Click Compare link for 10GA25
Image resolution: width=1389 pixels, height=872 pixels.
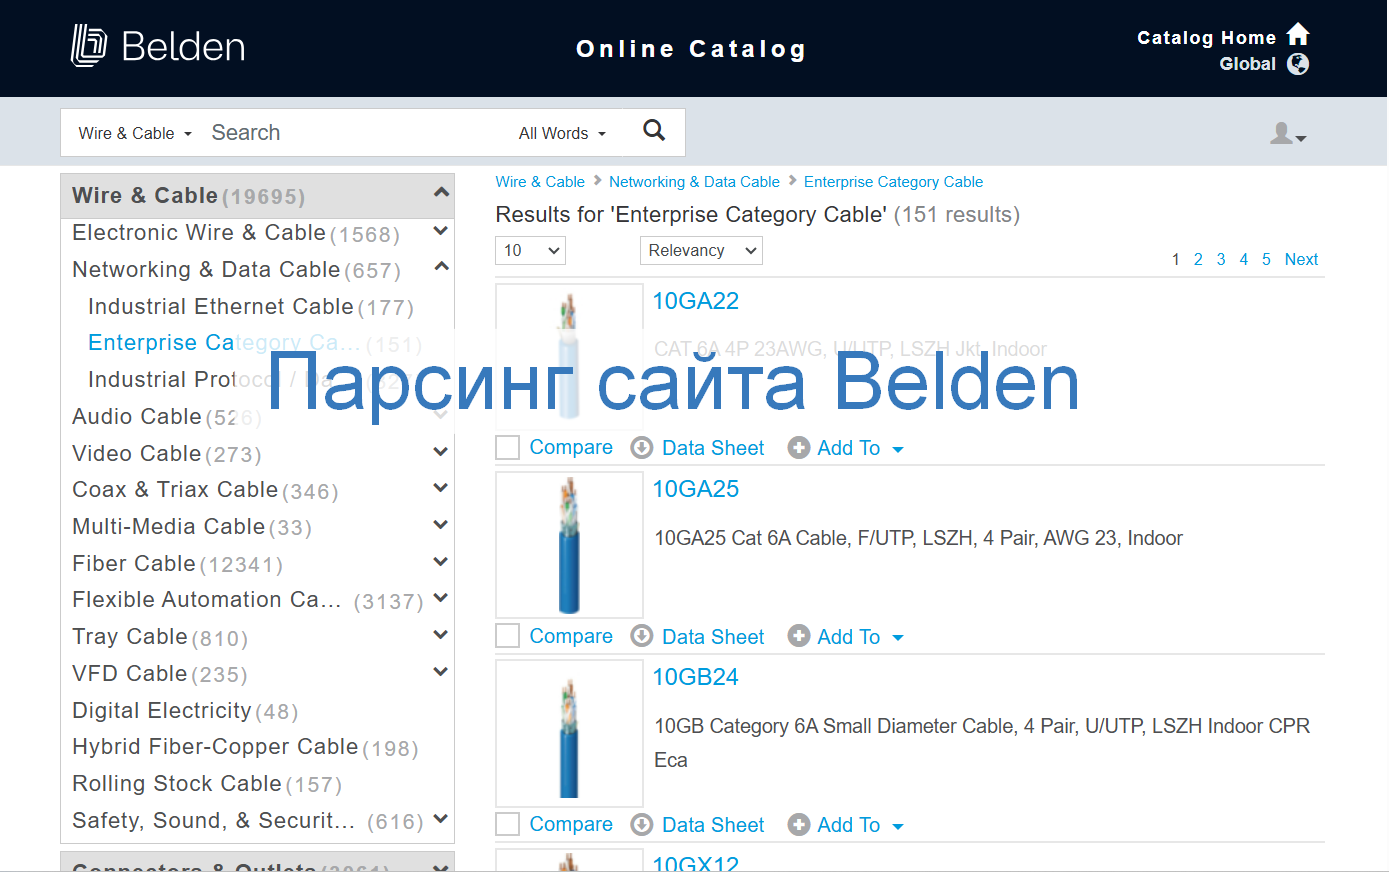point(571,636)
